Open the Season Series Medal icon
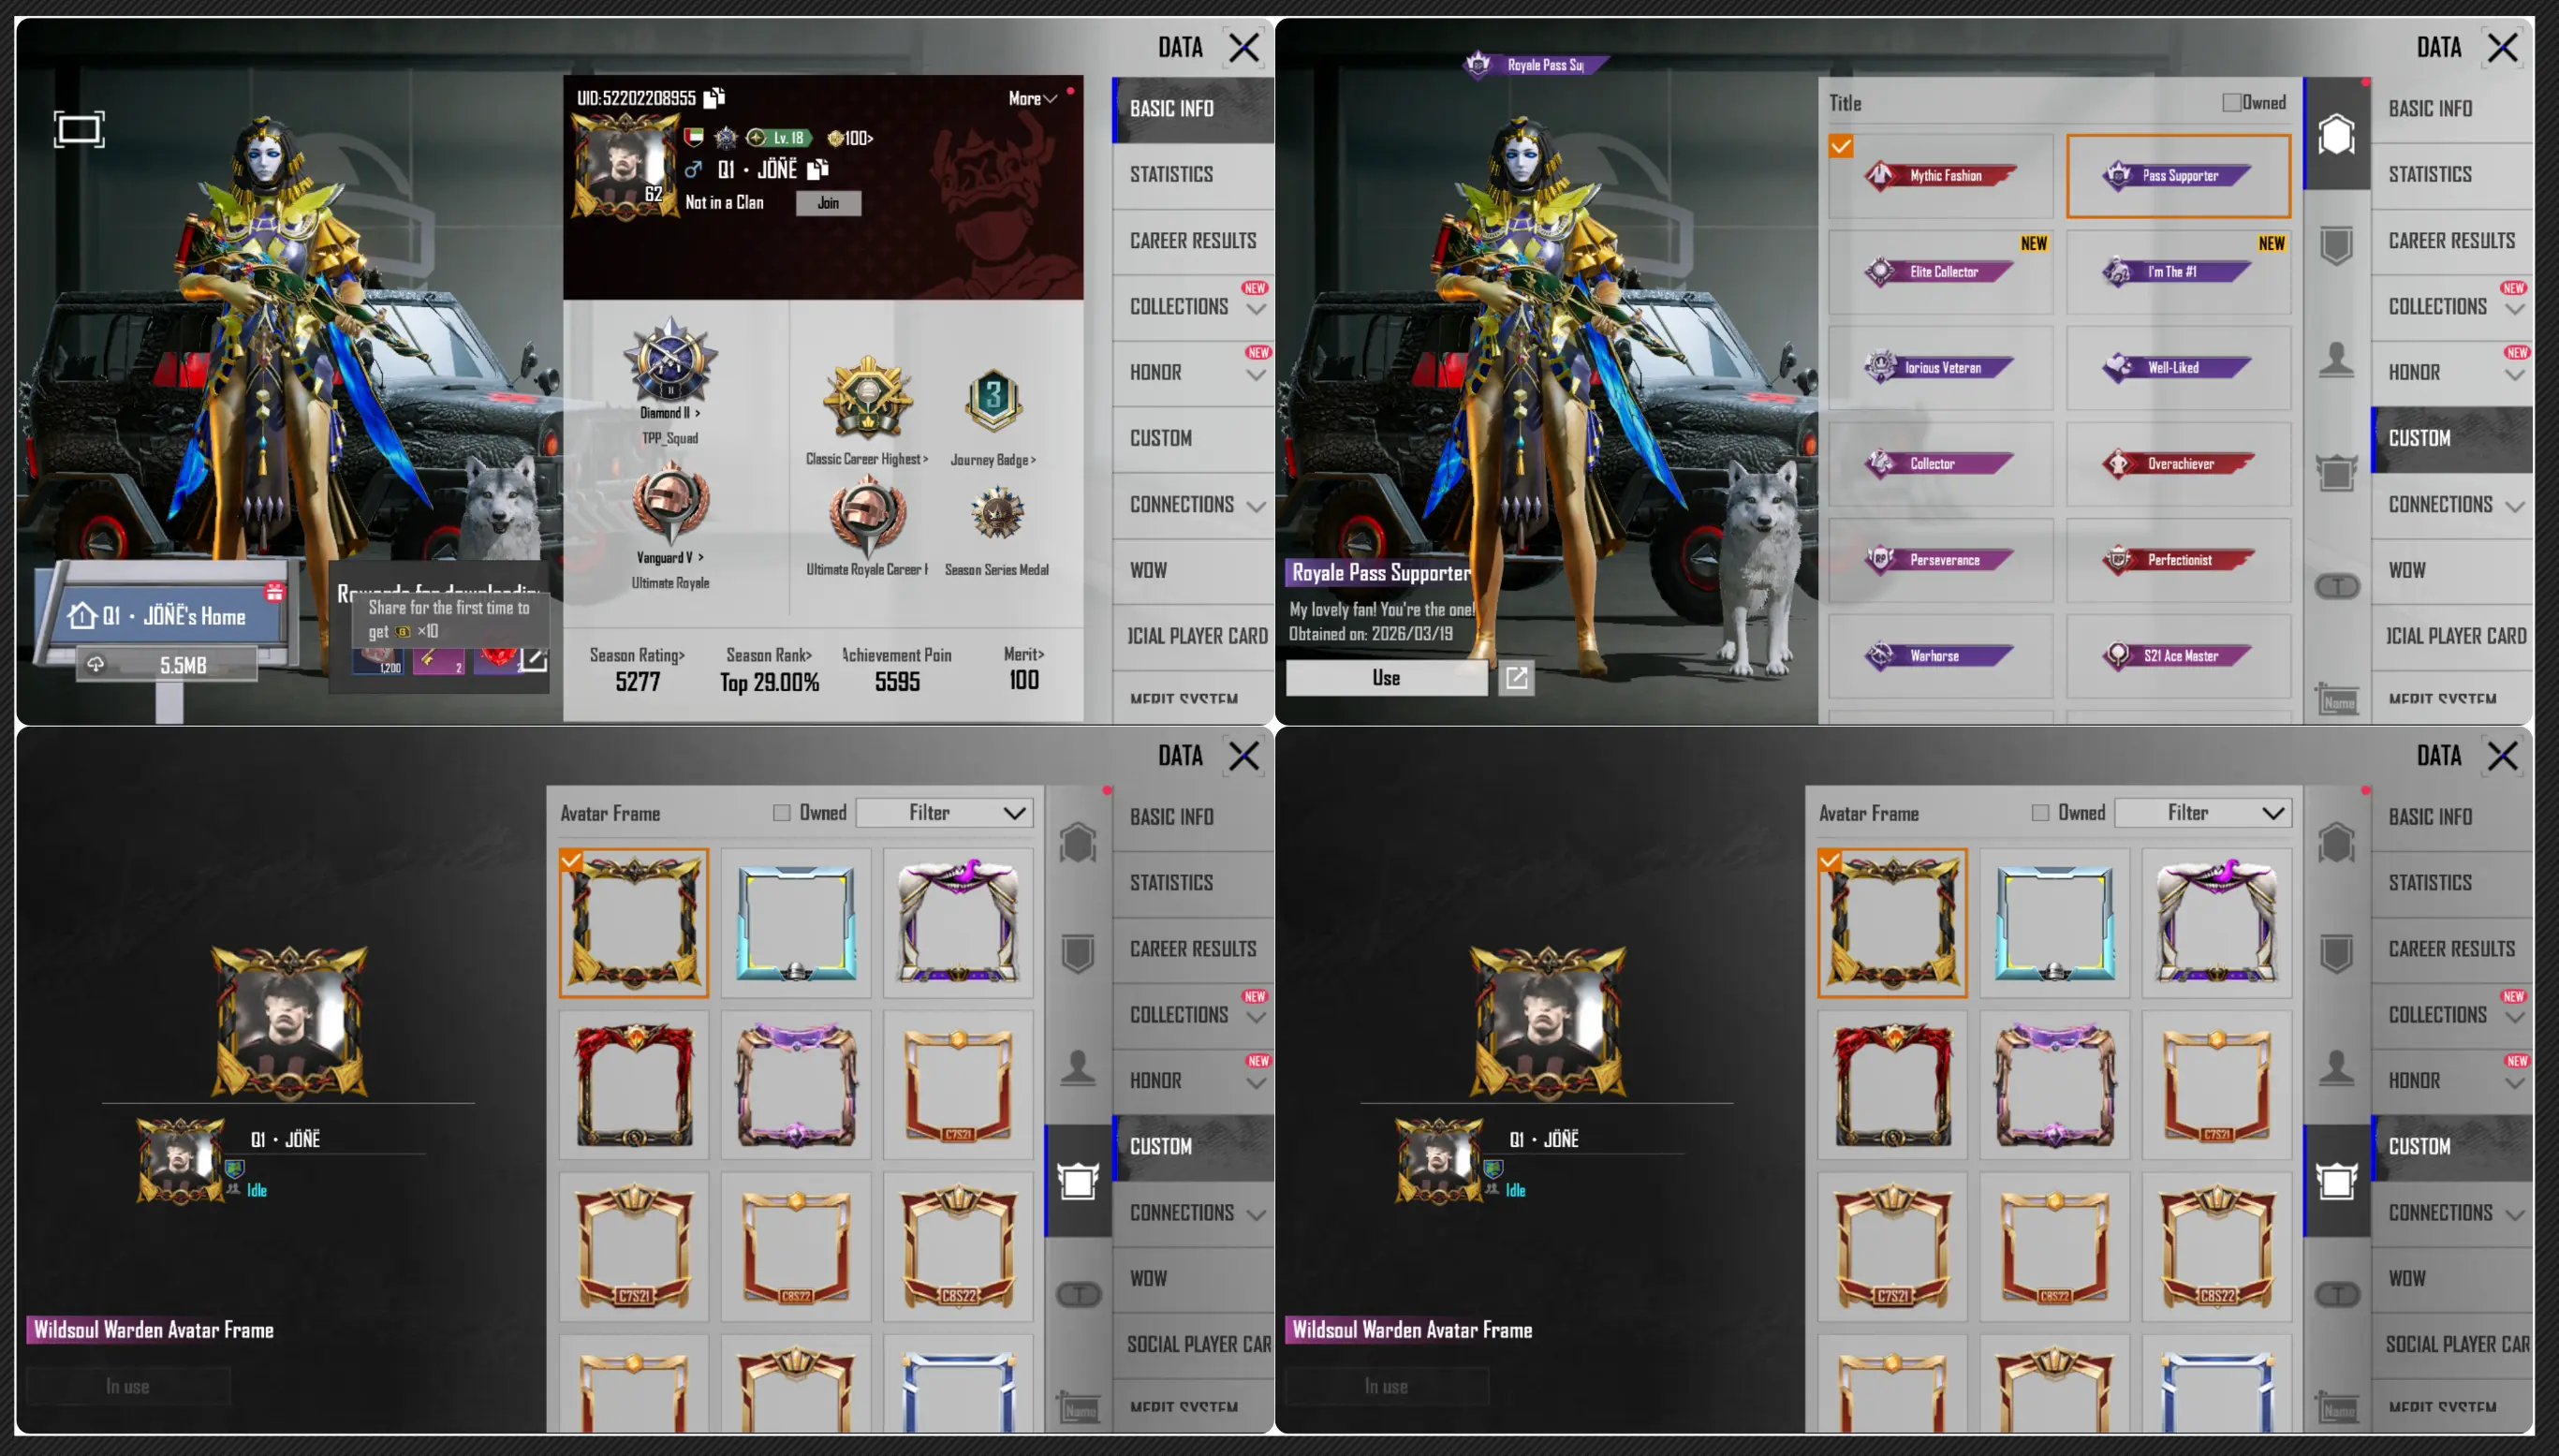This screenshot has width=2559, height=1456. [x=997, y=514]
